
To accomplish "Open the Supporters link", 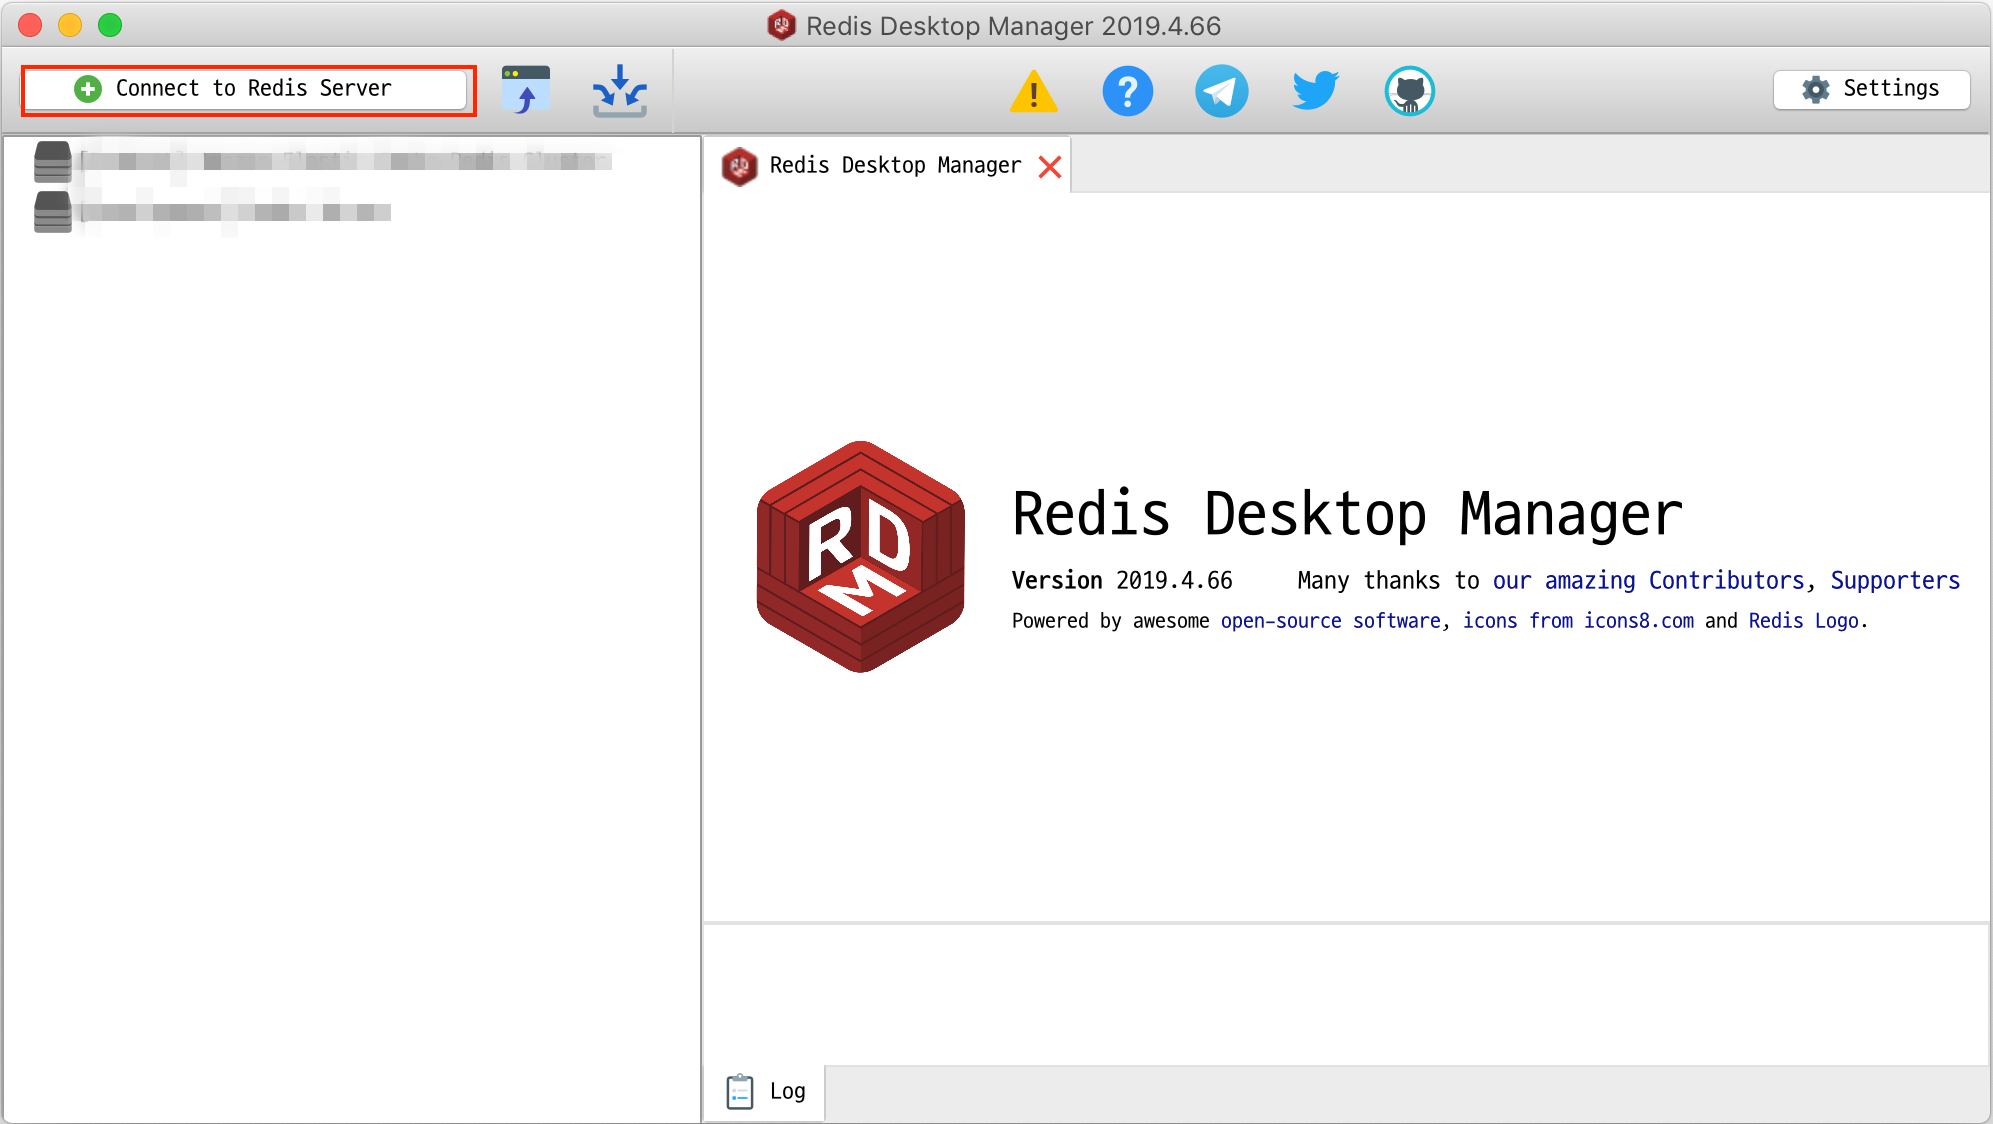I will [x=1894, y=581].
